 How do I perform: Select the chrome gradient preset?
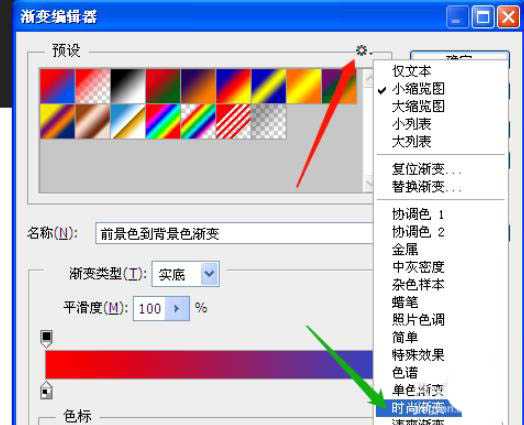click(x=128, y=121)
